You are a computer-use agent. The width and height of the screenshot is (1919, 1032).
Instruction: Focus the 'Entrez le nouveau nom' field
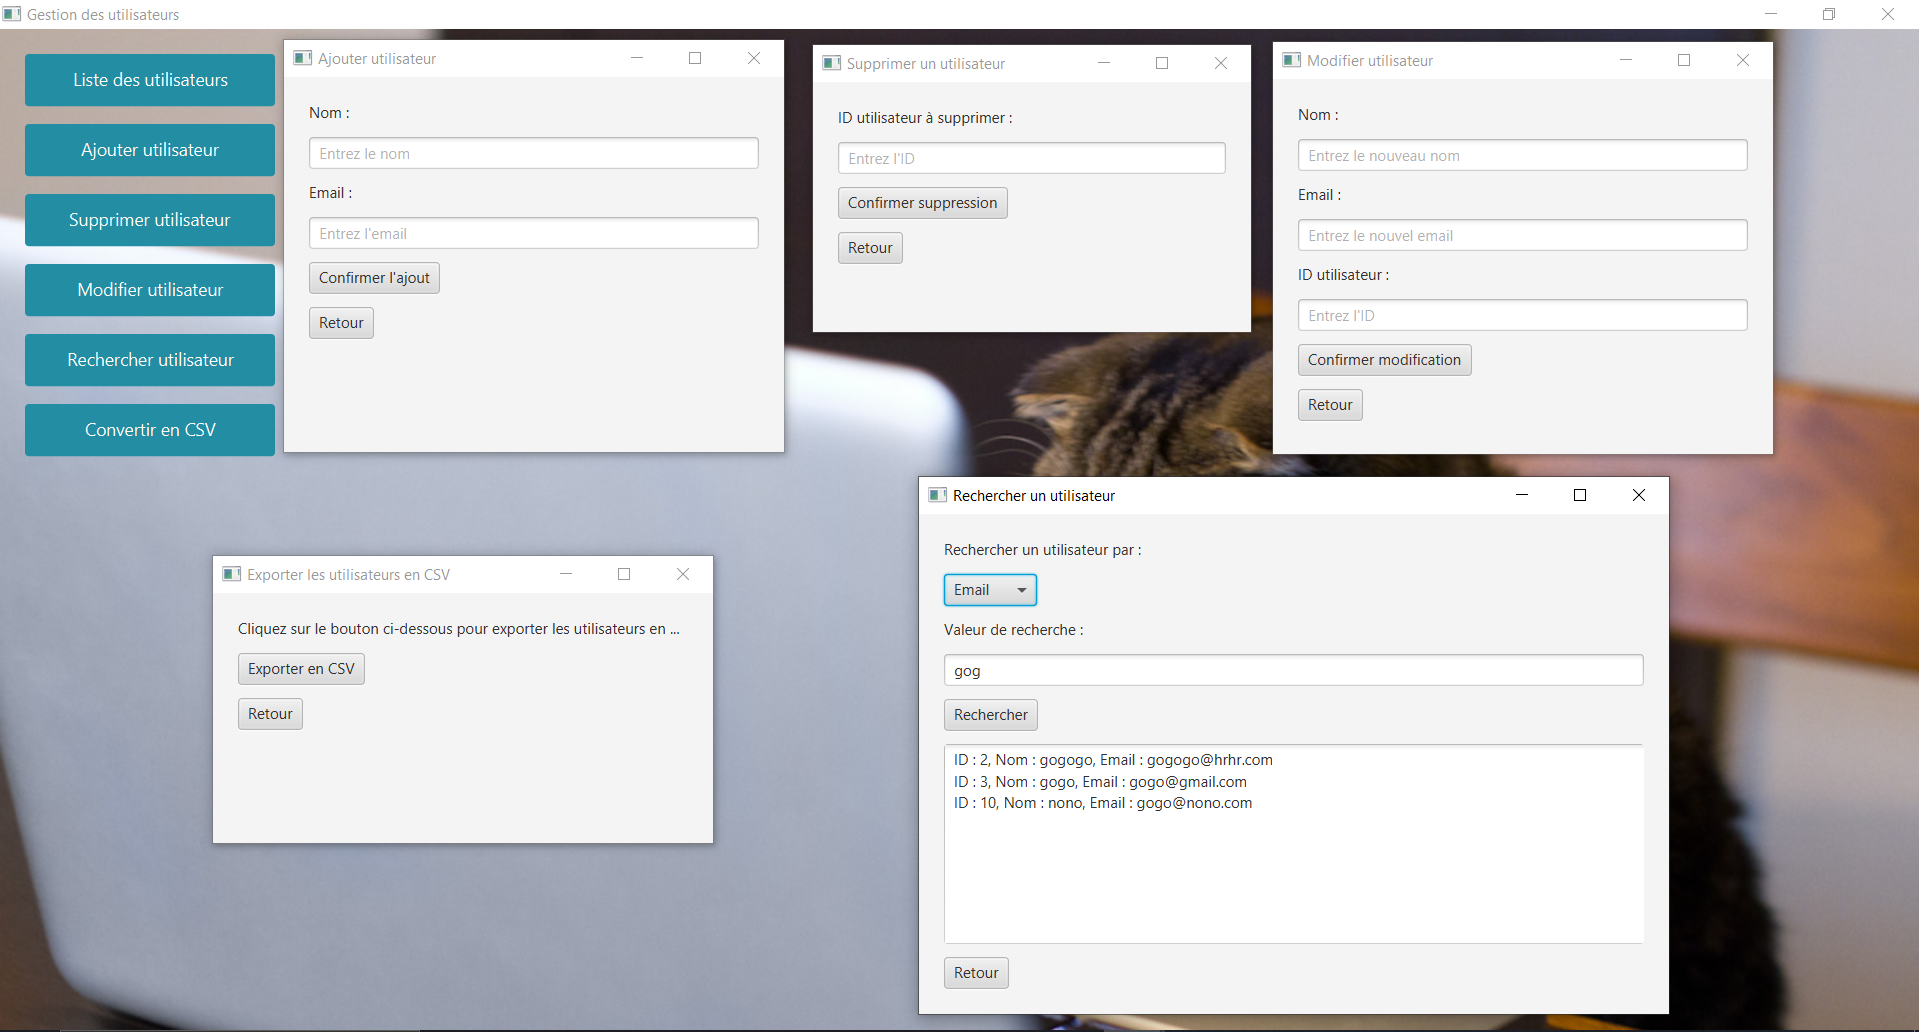click(1523, 155)
